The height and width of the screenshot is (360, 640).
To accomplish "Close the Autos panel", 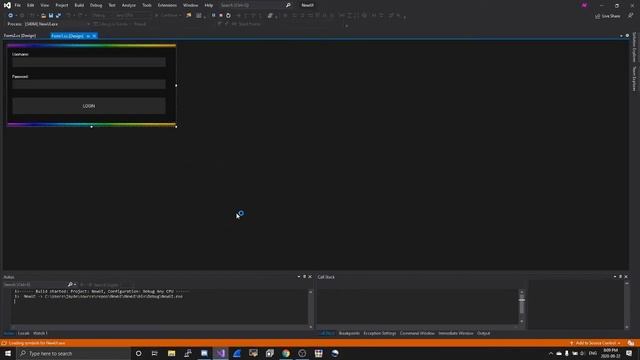I will pos(310,277).
